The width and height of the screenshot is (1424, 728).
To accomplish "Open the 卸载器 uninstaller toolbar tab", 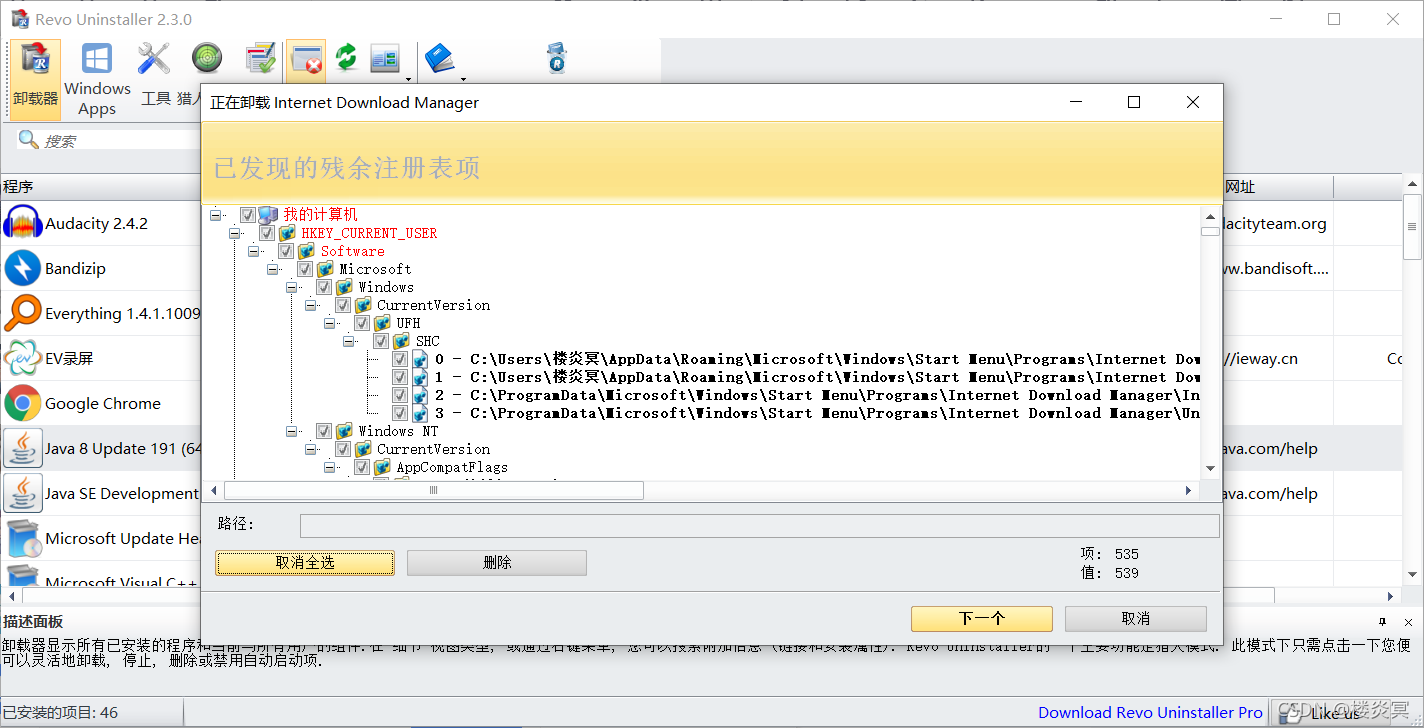I will point(36,78).
